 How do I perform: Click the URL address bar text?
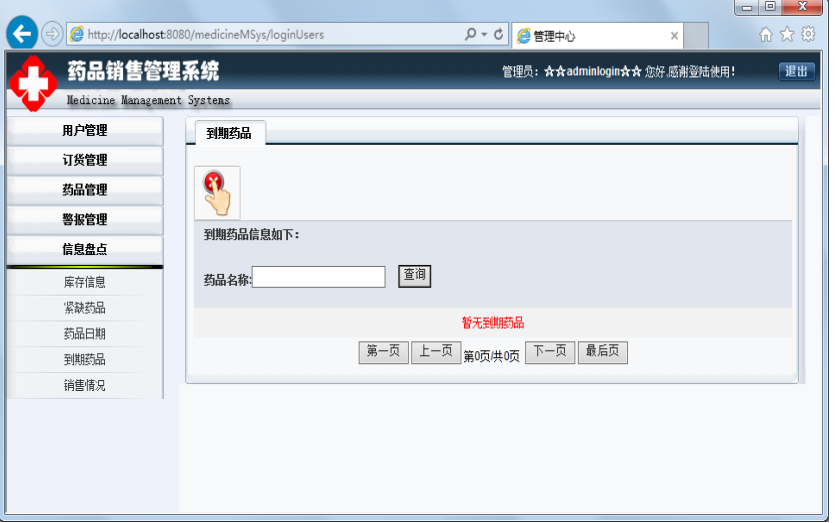206,35
